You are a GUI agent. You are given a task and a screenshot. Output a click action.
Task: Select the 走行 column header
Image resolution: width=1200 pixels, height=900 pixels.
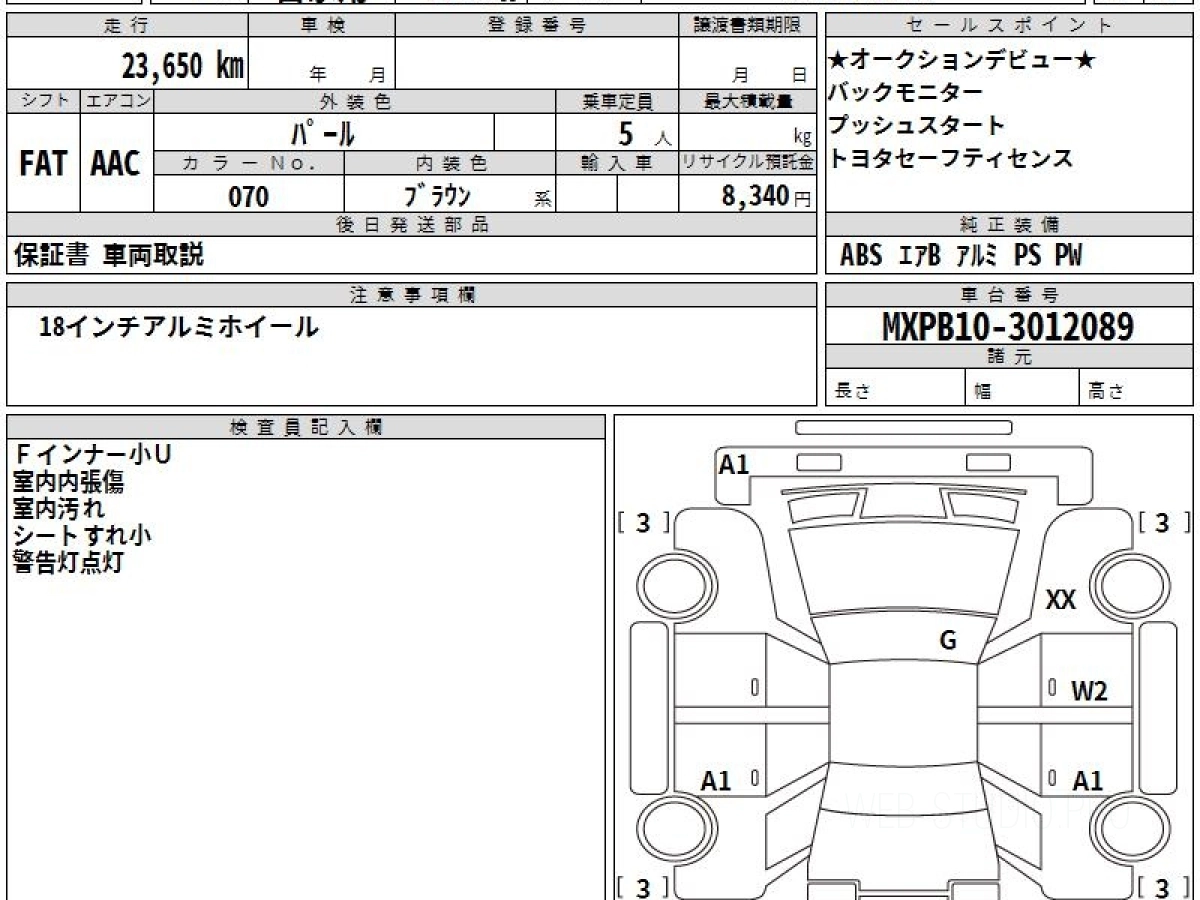[127, 26]
